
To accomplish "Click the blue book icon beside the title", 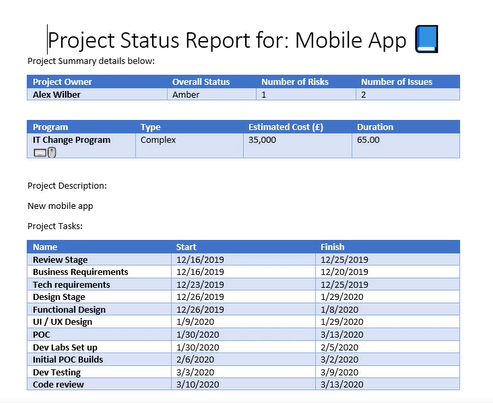I will [x=426, y=39].
